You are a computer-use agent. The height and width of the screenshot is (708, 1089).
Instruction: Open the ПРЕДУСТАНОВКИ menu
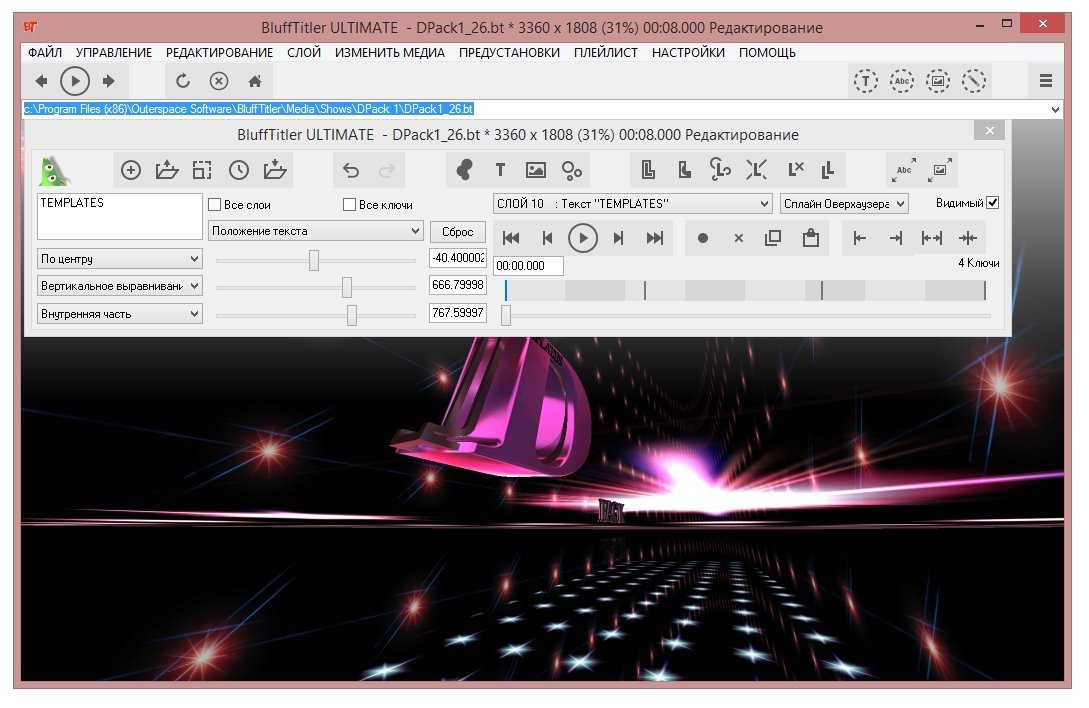(x=509, y=52)
